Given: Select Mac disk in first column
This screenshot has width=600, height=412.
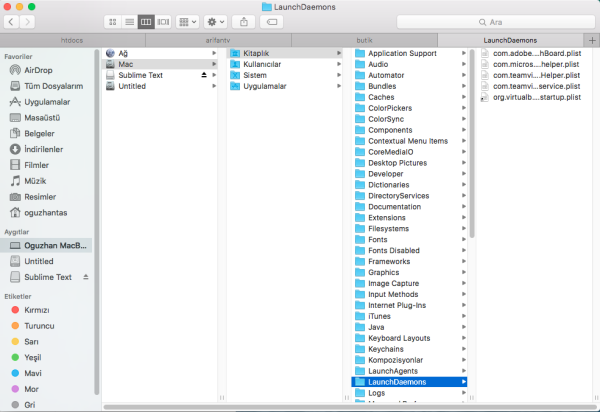Looking at the screenshot, I should 161,64.
